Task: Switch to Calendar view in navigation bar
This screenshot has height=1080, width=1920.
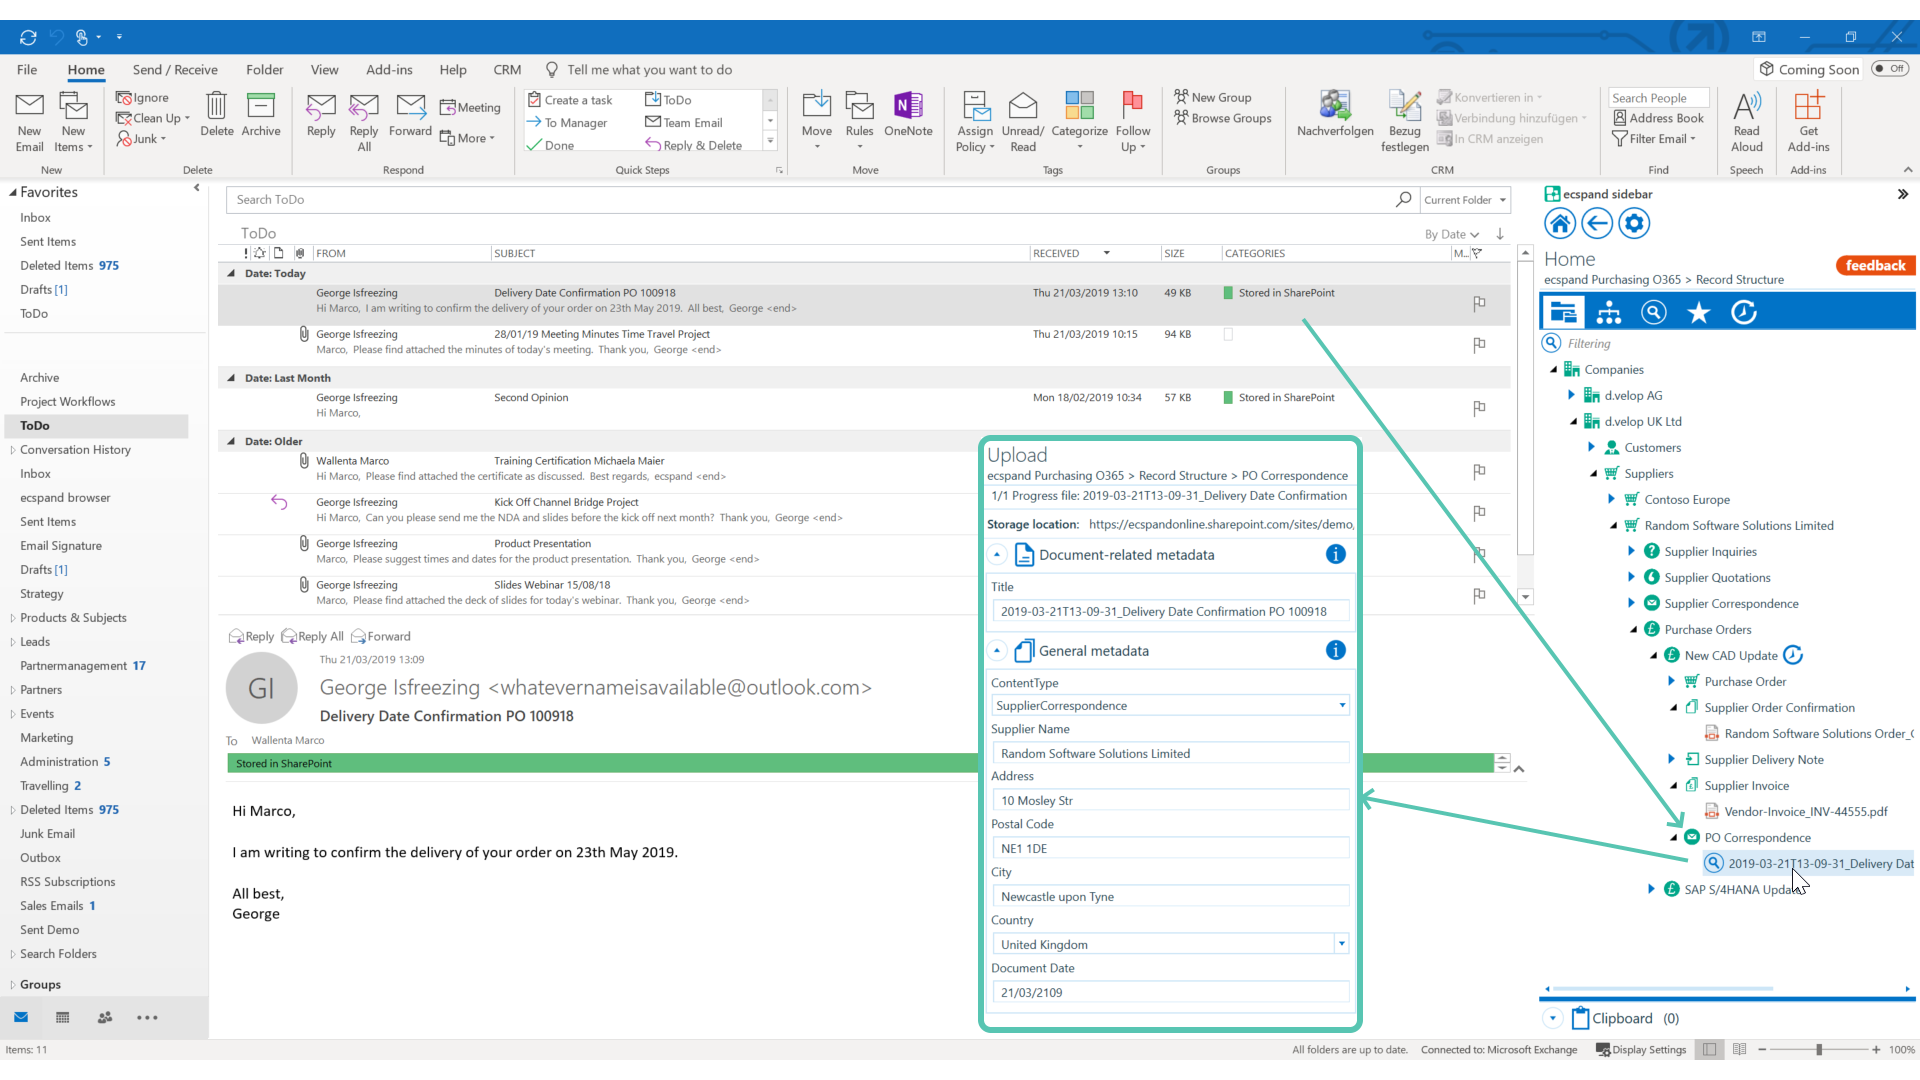Action: pos(63,1017)
